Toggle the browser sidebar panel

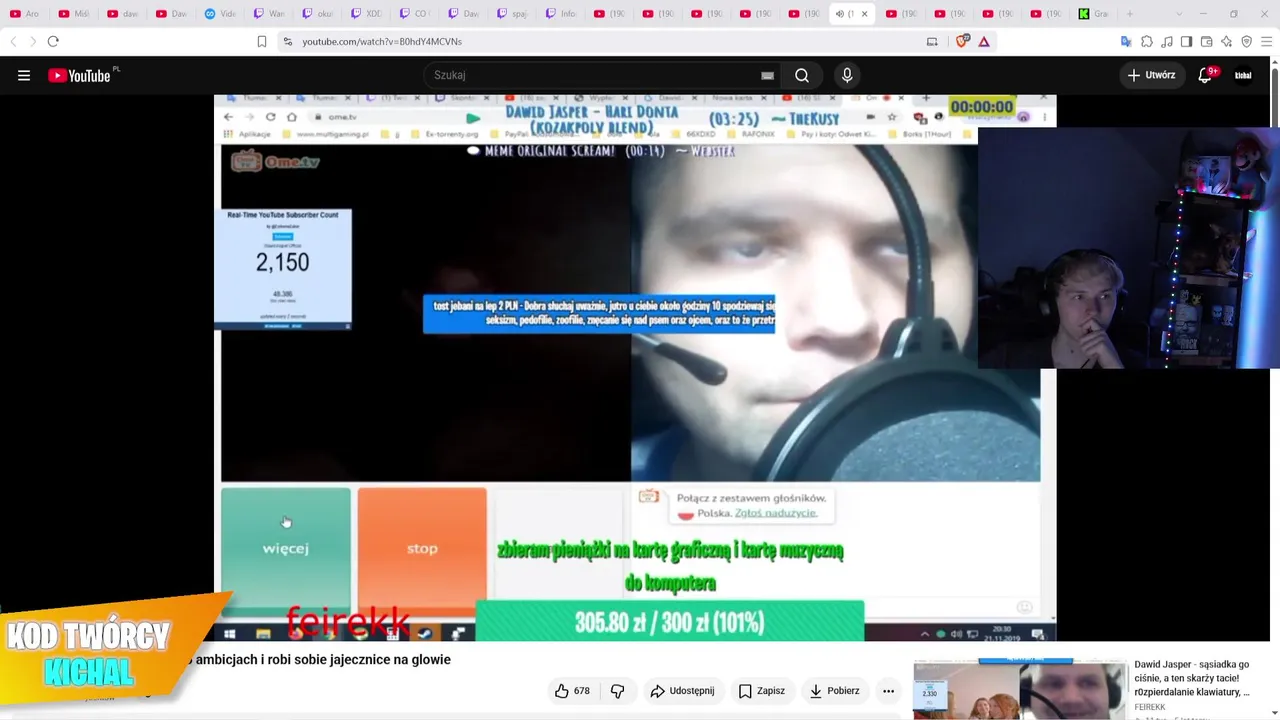click(1186, 41)
